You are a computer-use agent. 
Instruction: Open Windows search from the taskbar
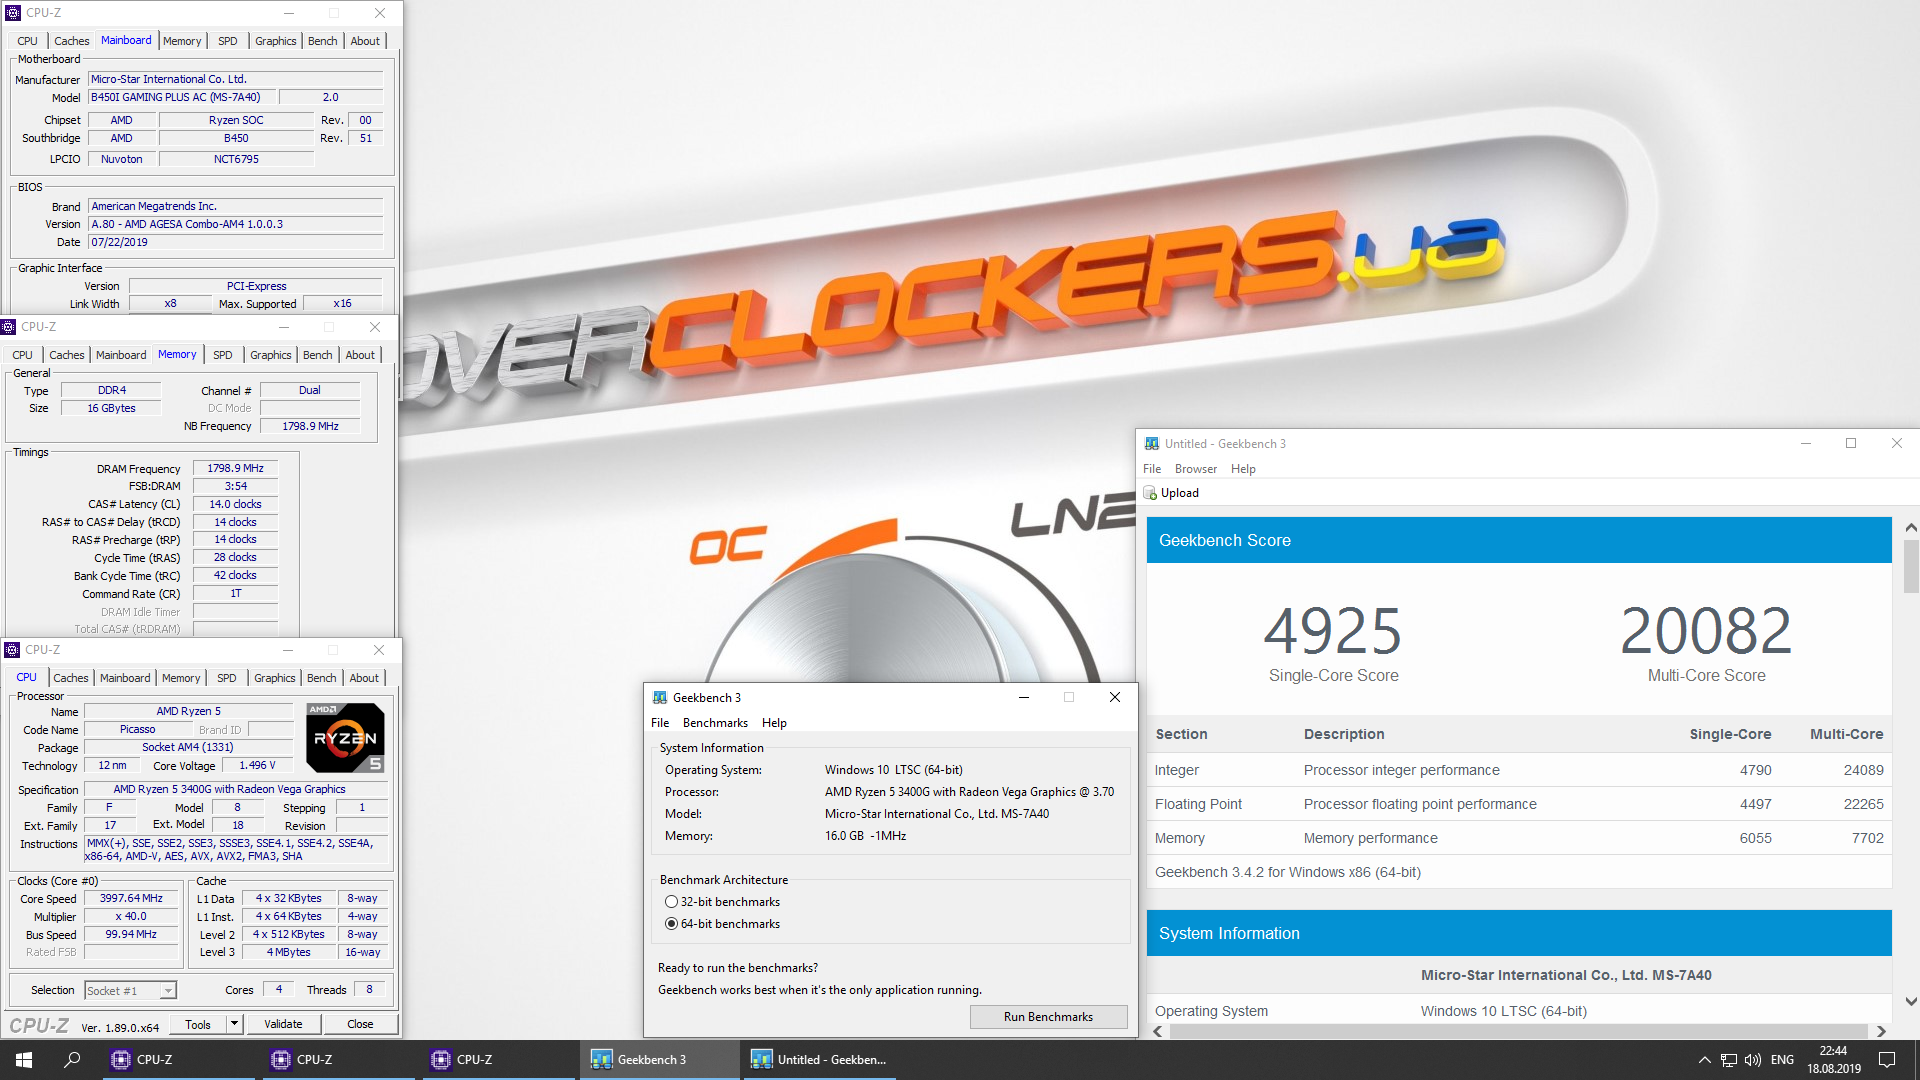pyautogui.click(x=72, y=1060)
